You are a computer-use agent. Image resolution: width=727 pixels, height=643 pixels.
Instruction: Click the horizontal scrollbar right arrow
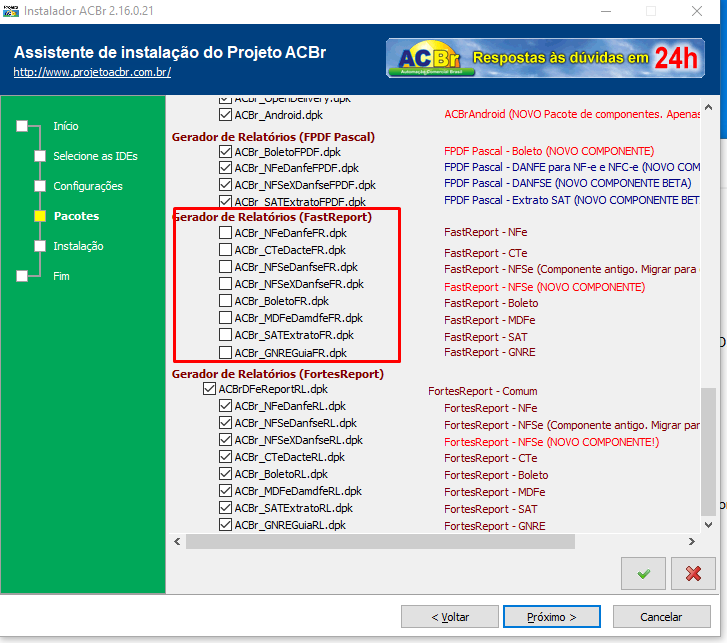click(692, 541)
